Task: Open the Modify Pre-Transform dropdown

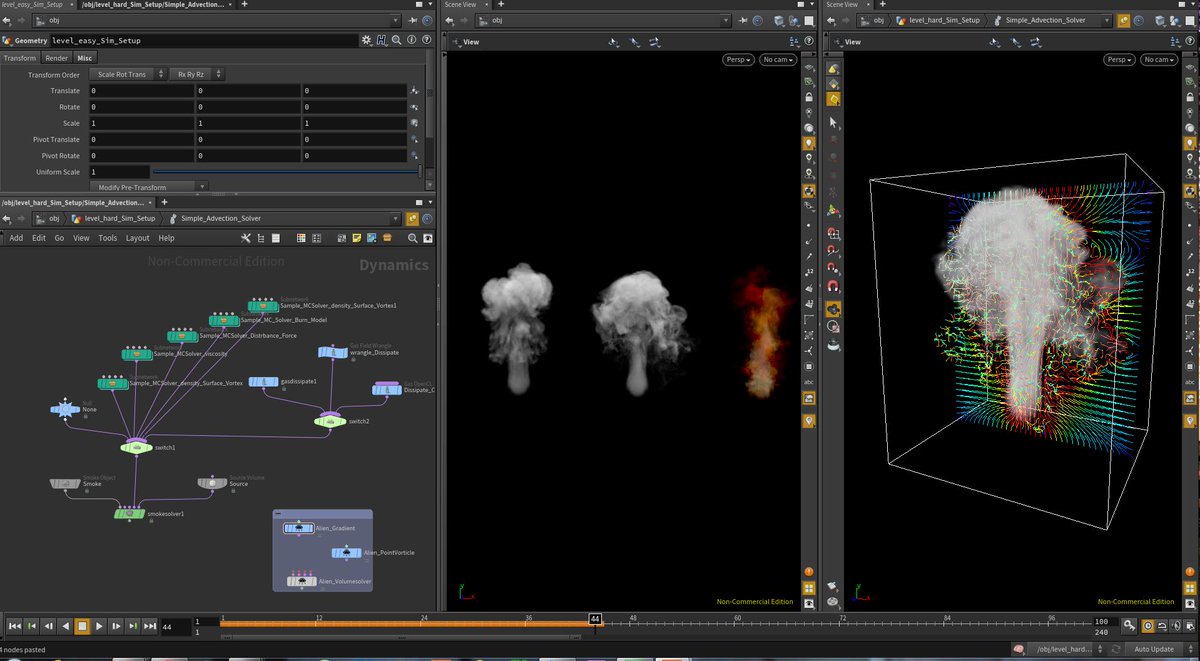Action: (148, 187)
